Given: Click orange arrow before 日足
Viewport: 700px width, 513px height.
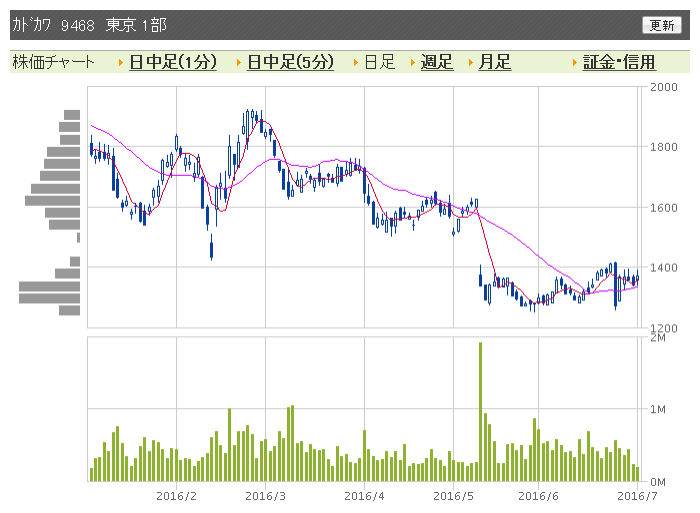Looking at the screenshot, I should click(x=356, y=63).
